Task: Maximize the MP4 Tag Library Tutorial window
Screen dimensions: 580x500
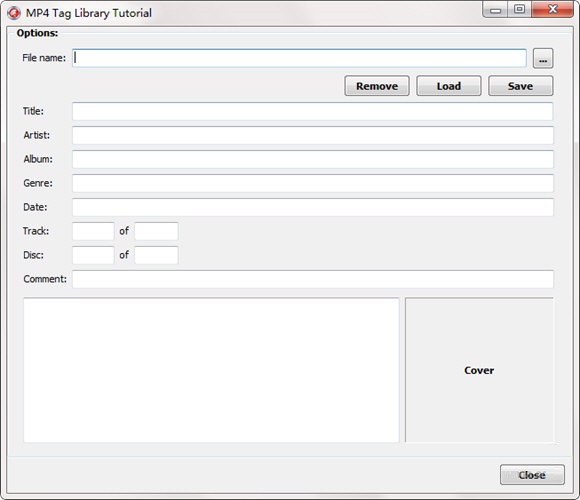Action: coord(519,9)
